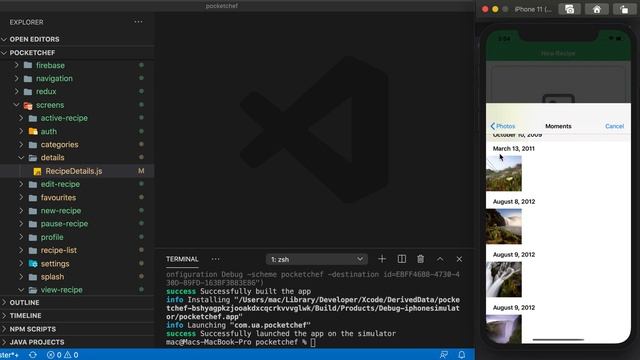Expand the NPM SCRIPTS section

33,329
